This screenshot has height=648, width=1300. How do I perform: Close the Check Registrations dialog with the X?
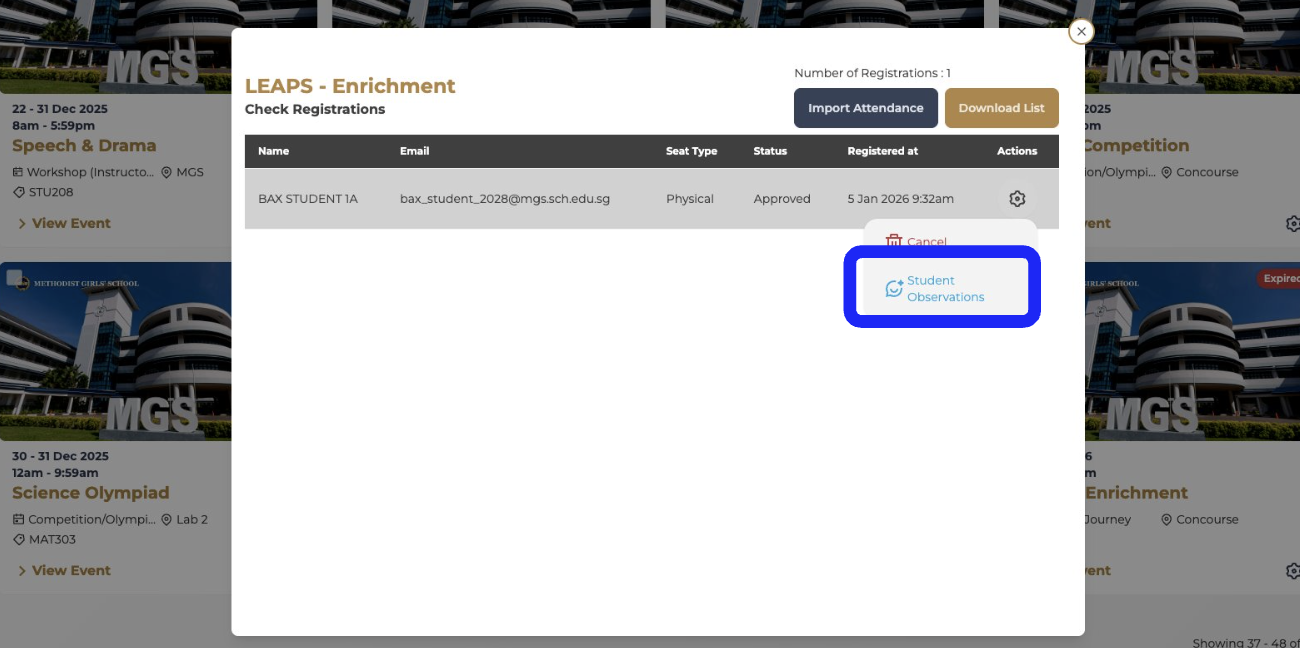(x=1080, y=32)
